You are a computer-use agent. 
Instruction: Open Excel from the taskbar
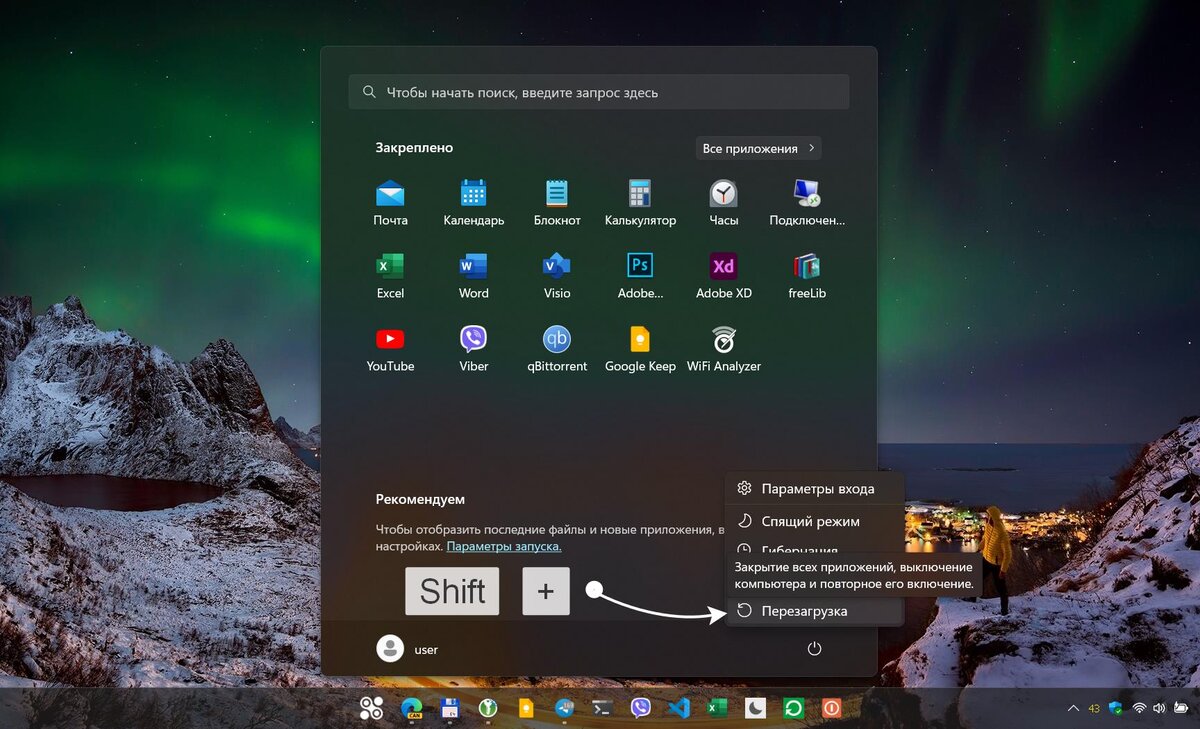[x=717, y=708]
